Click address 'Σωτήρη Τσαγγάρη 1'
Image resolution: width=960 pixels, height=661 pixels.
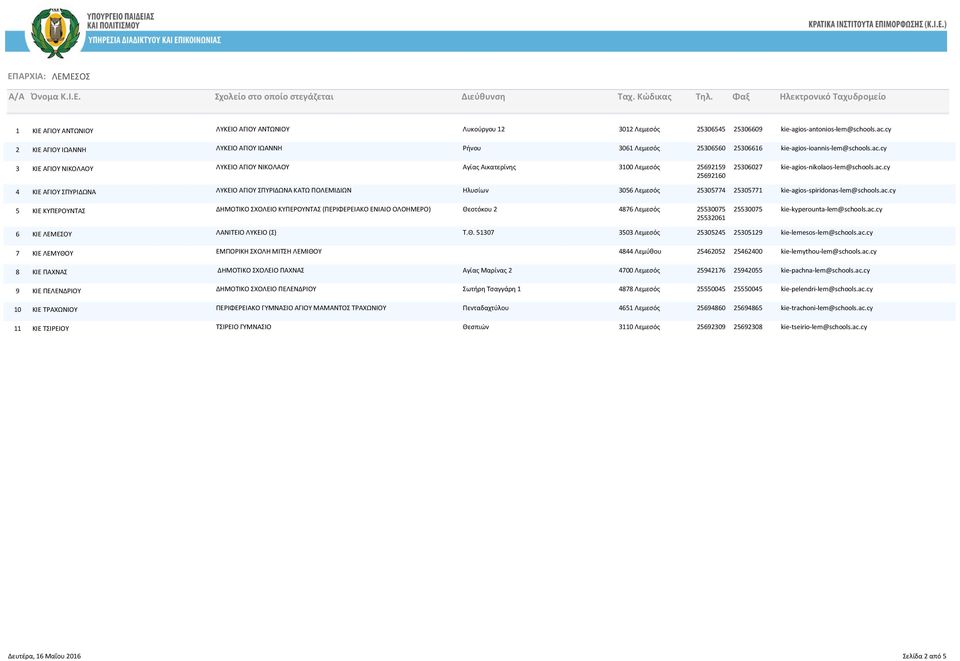(492, 289)
